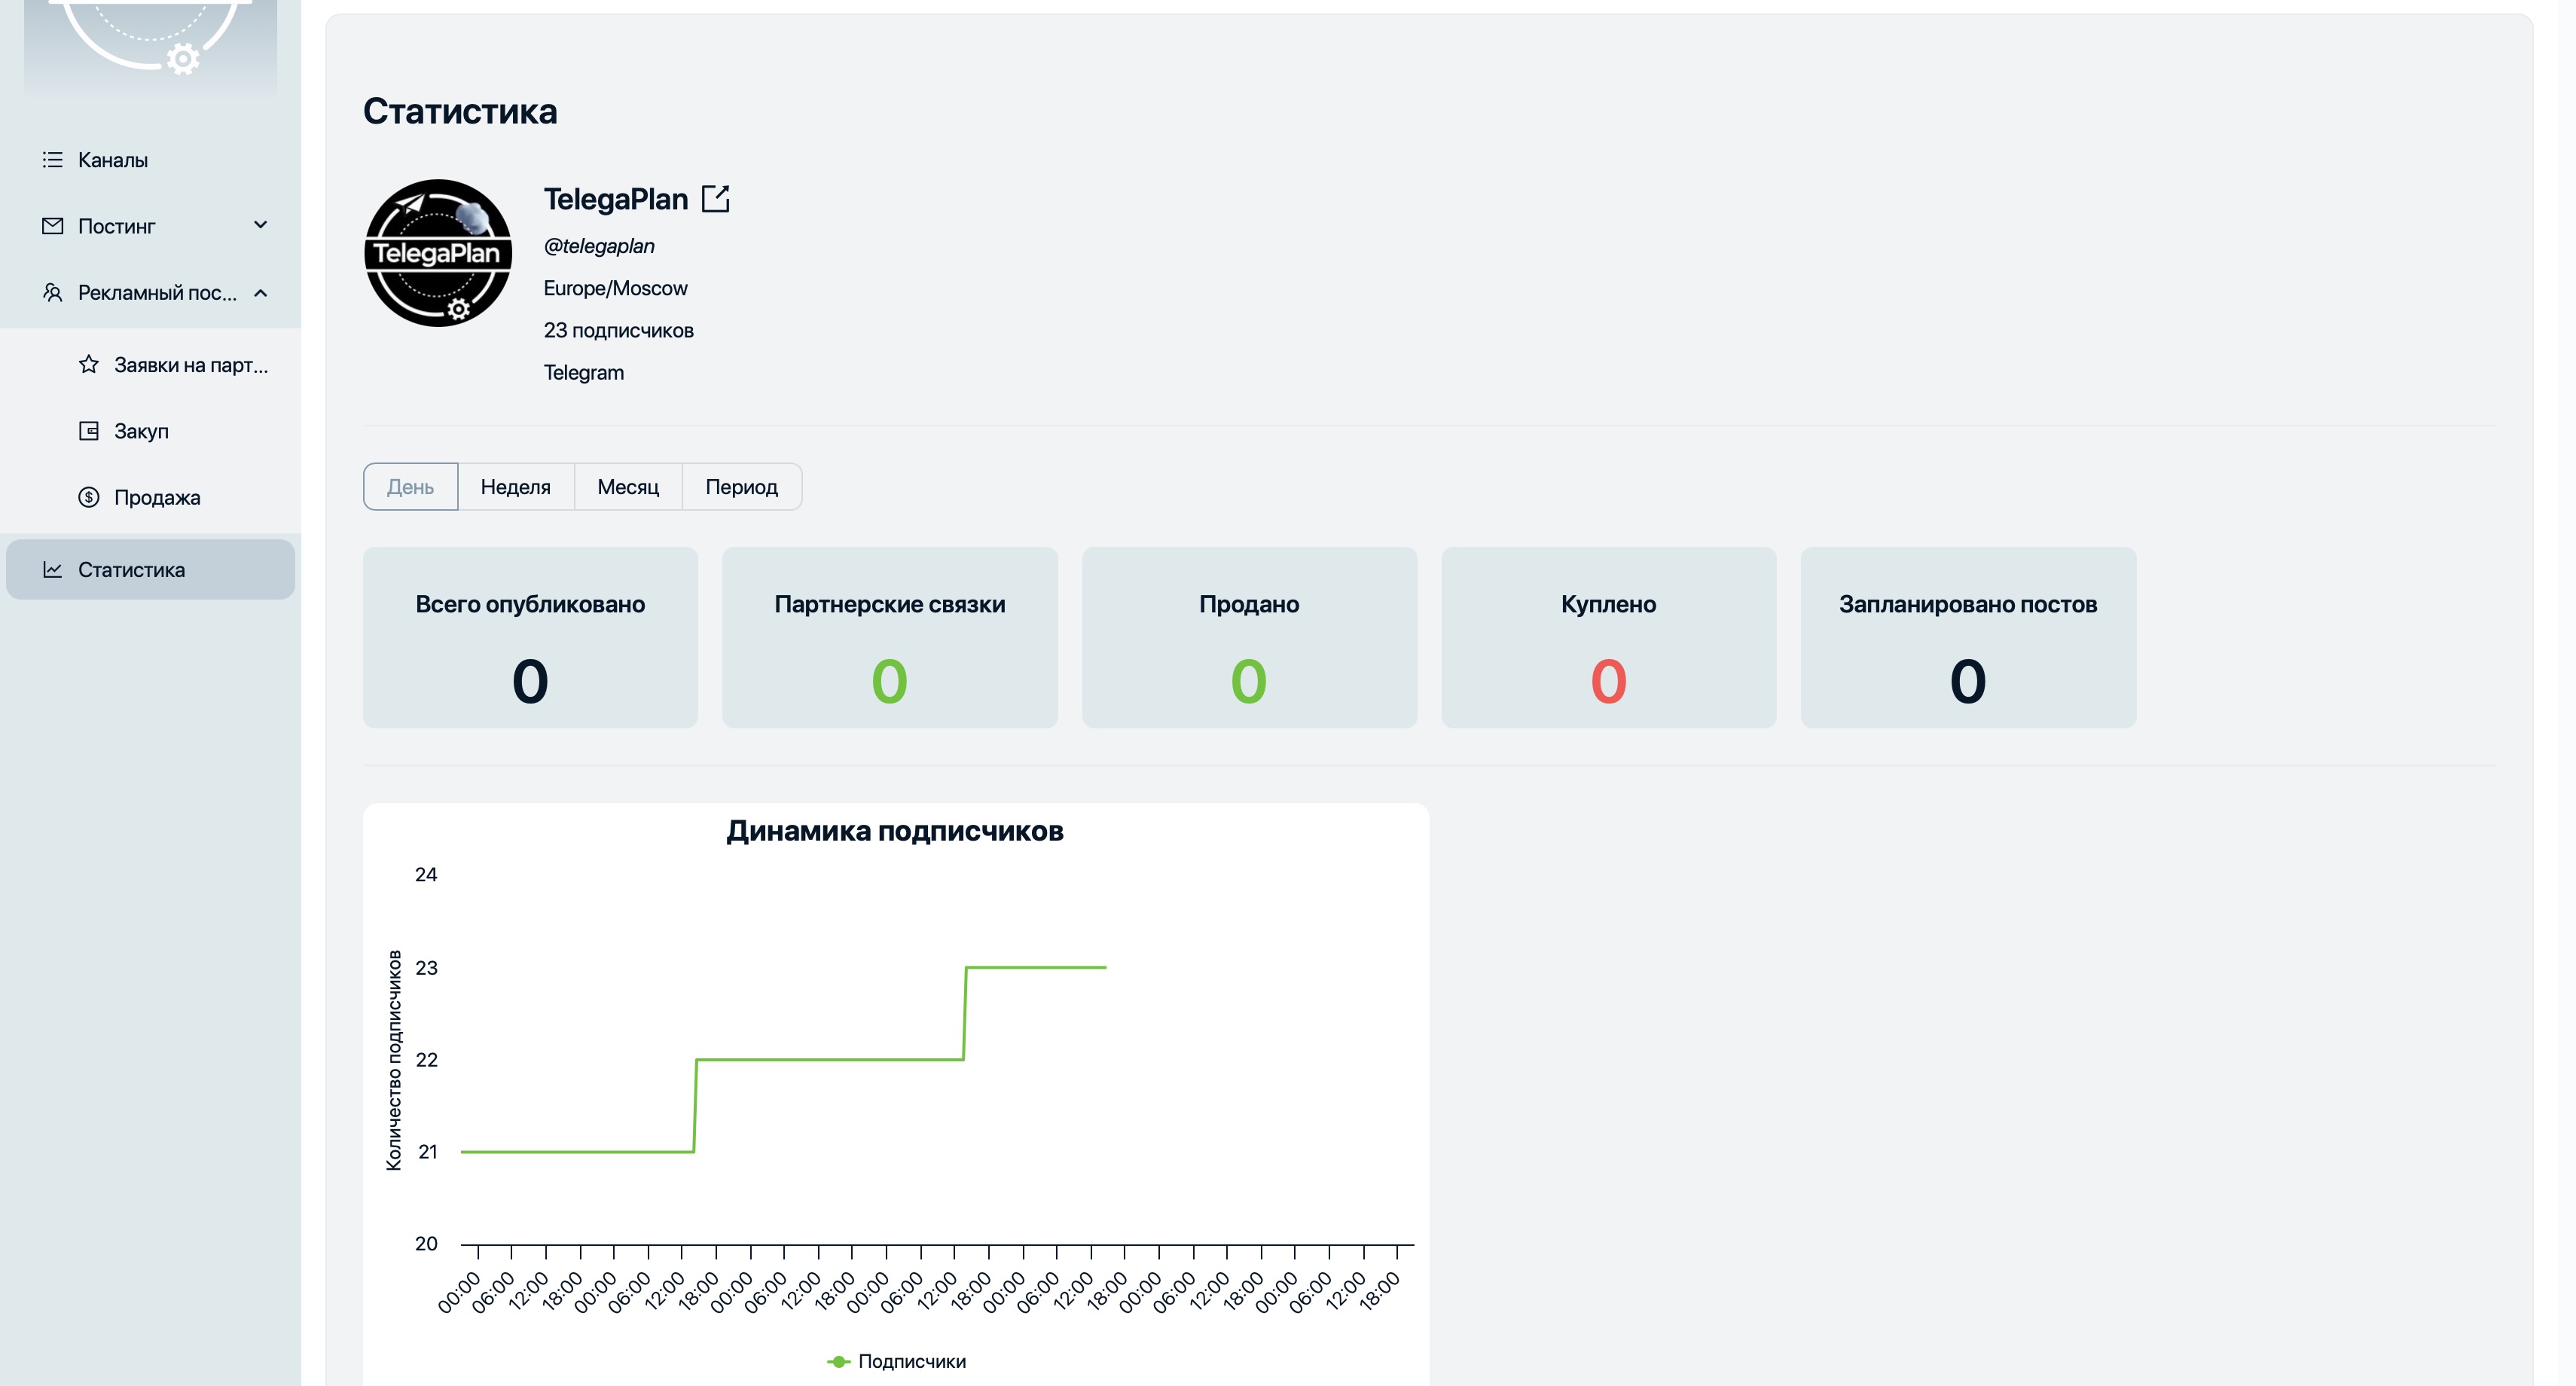Click the 24 value on chart axis
Screen dimensions: 2576x1386
(x=426, y=875)
